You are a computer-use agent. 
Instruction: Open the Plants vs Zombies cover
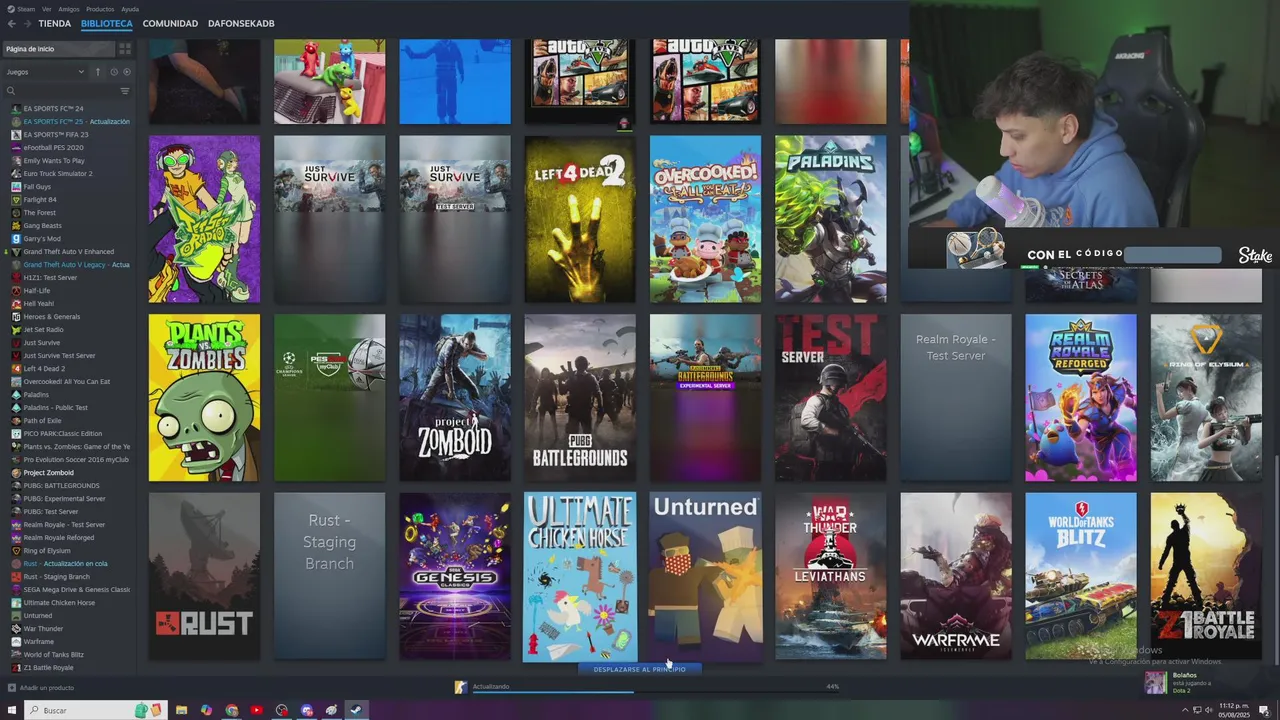coord(204,398)
